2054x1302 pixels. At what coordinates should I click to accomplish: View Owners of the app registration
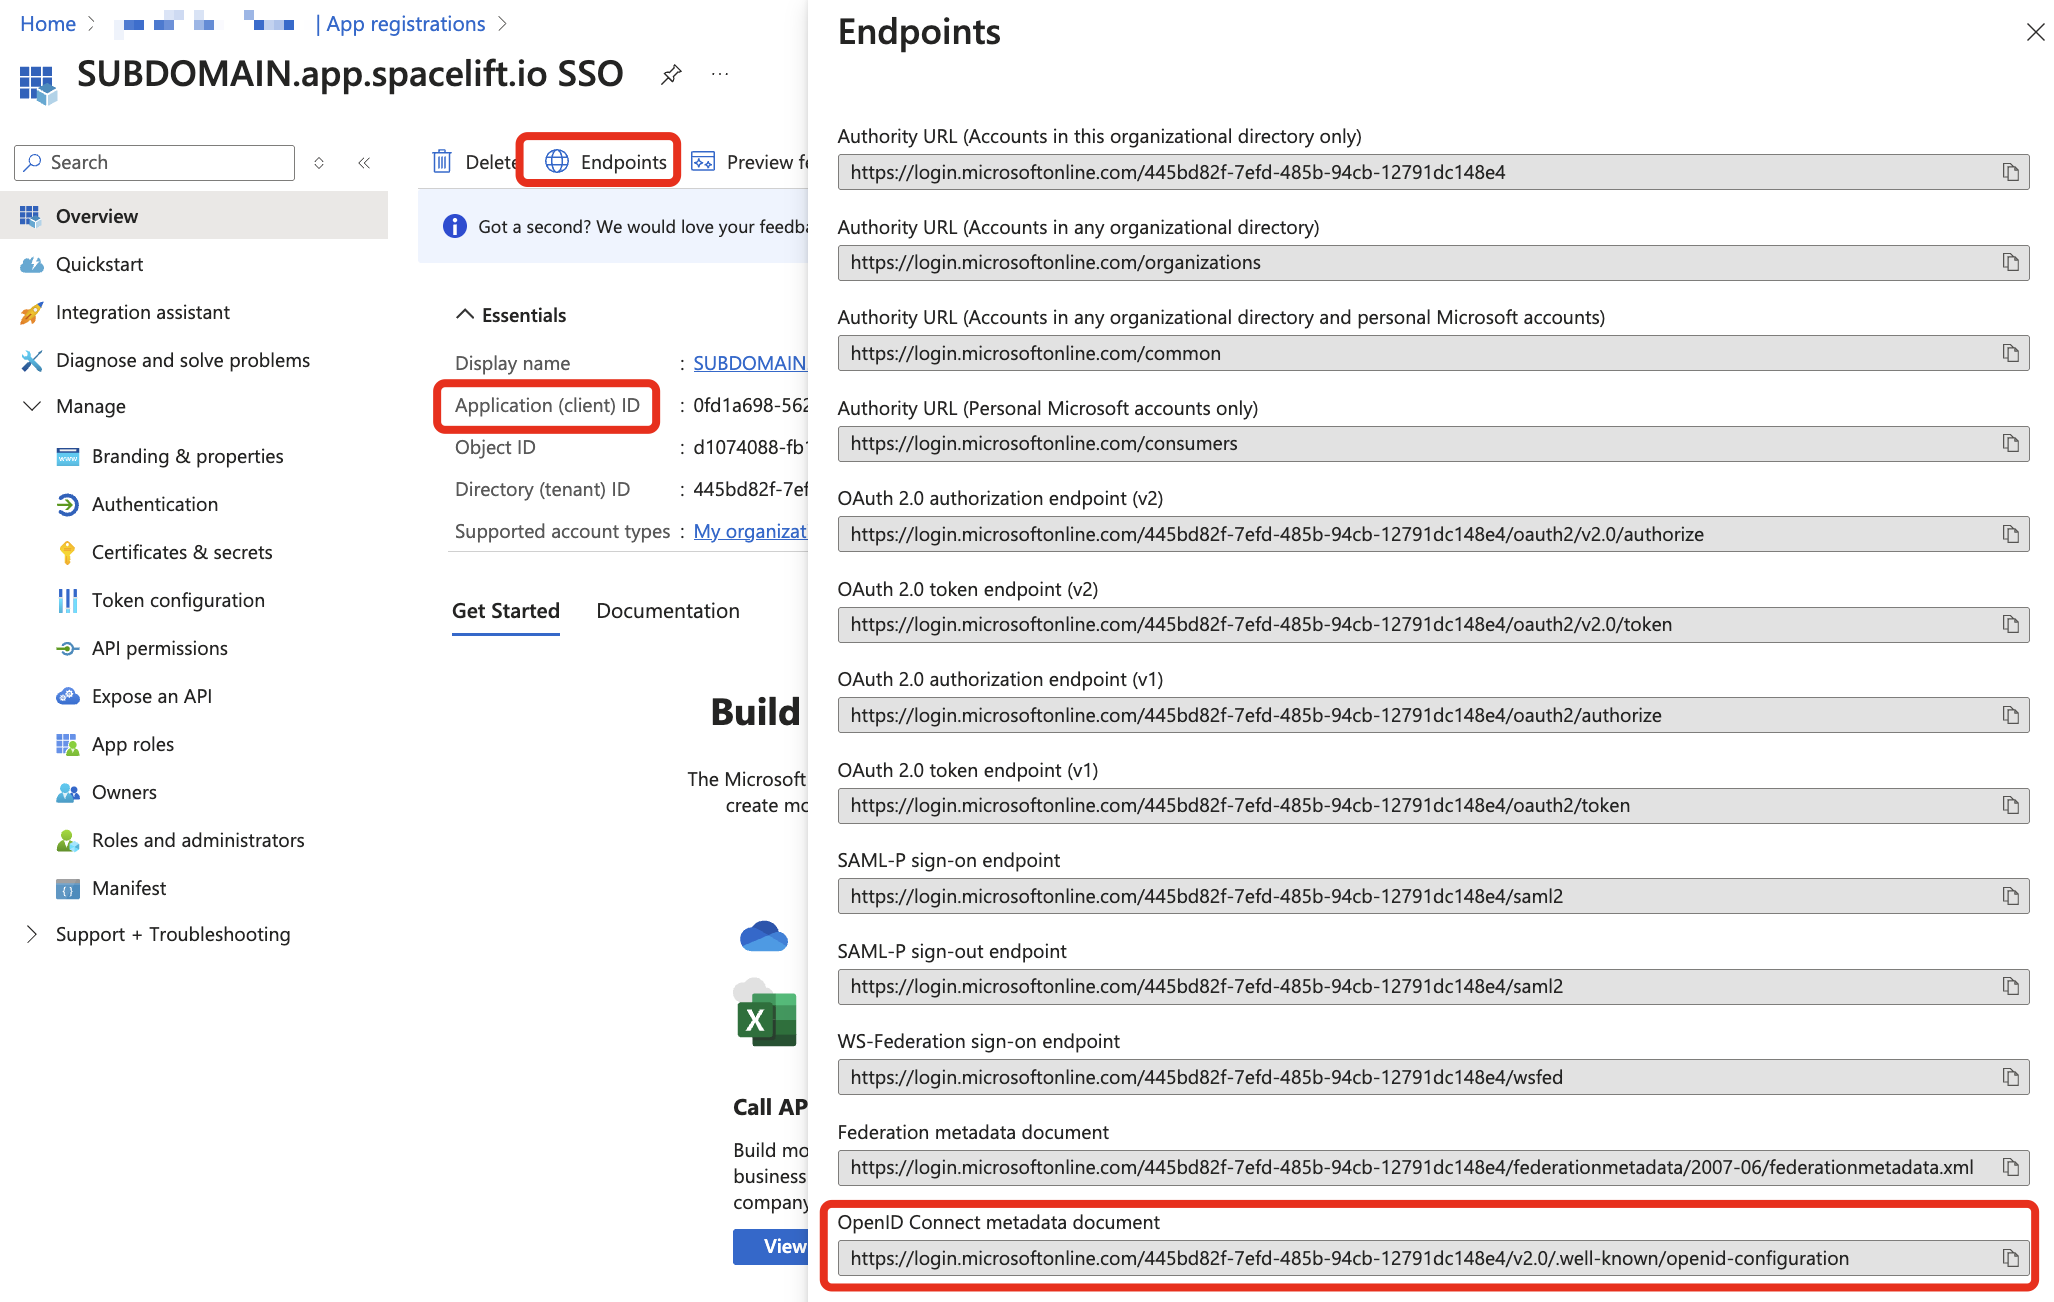point(123,792)
